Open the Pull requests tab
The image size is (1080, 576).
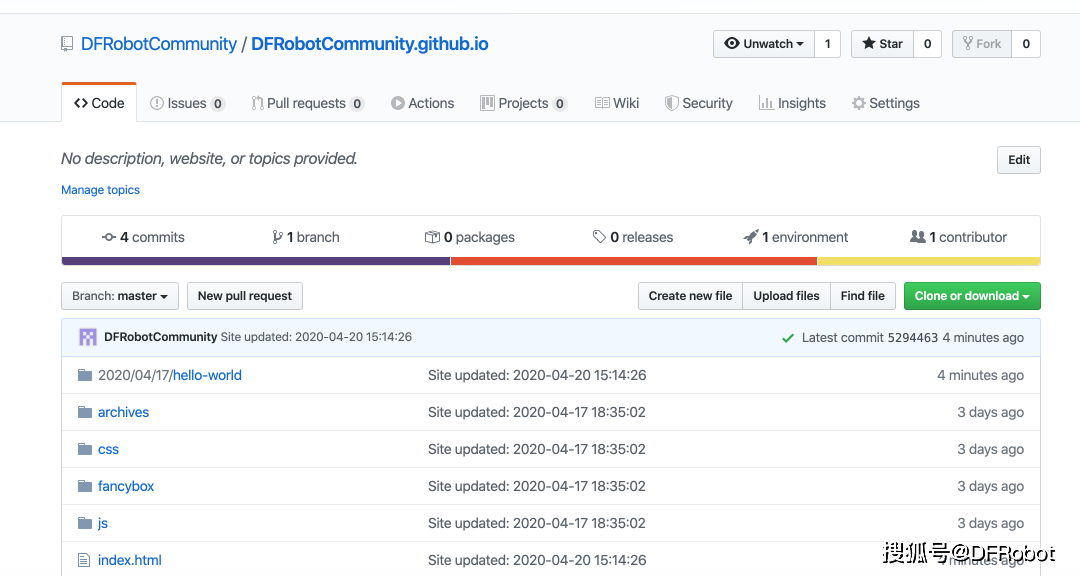pyautogui.click(x=307, y=103)
